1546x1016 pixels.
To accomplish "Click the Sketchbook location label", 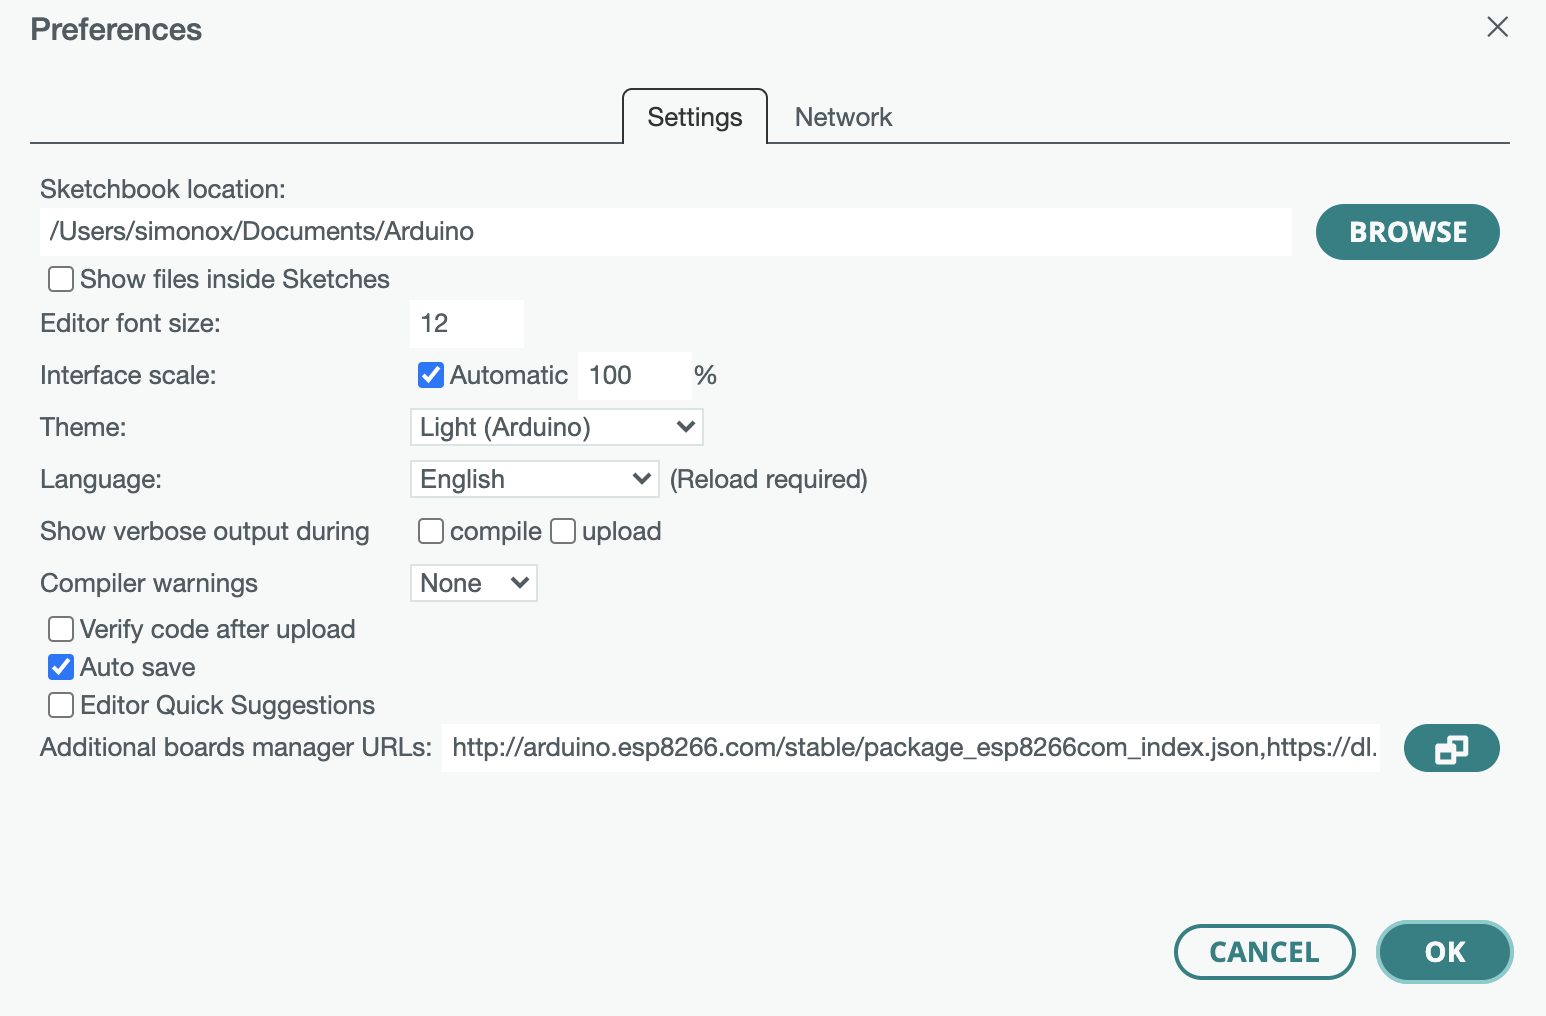I will tap(163, 189).
